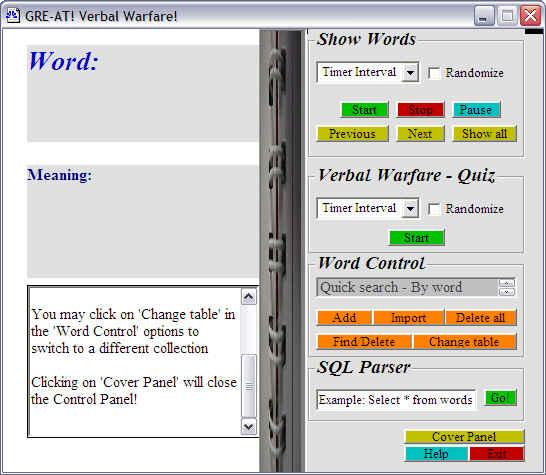Go to the Previous word
The height and width of the screenshot is (475, 546).
352,134
